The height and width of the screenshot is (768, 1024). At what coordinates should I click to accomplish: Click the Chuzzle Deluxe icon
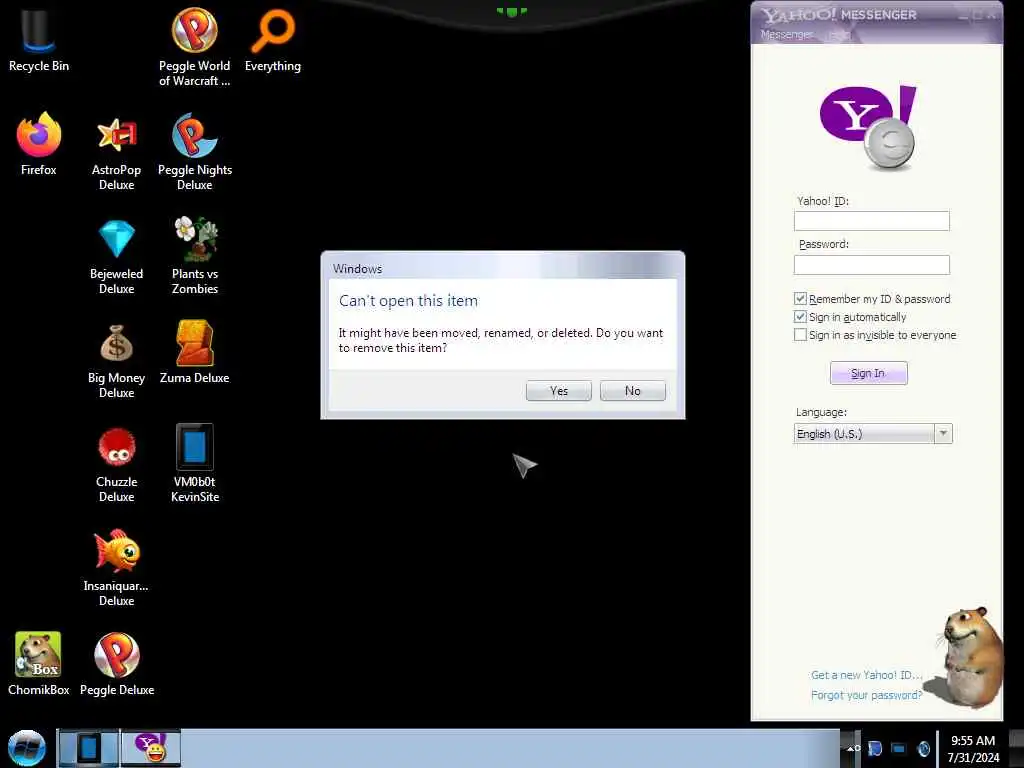116,464
